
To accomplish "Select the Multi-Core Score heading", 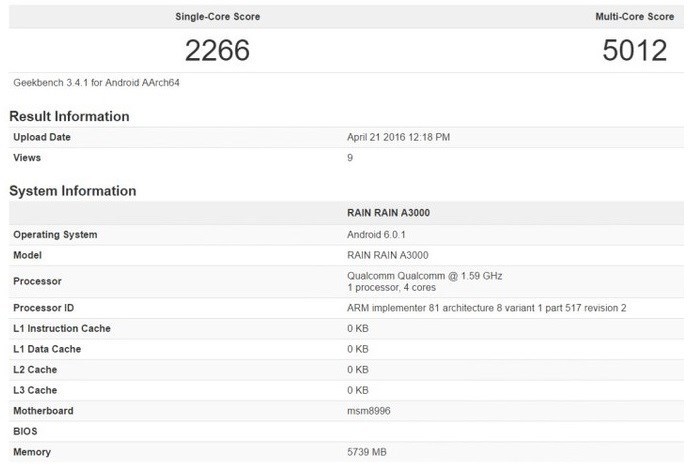I will pos(634,18).
